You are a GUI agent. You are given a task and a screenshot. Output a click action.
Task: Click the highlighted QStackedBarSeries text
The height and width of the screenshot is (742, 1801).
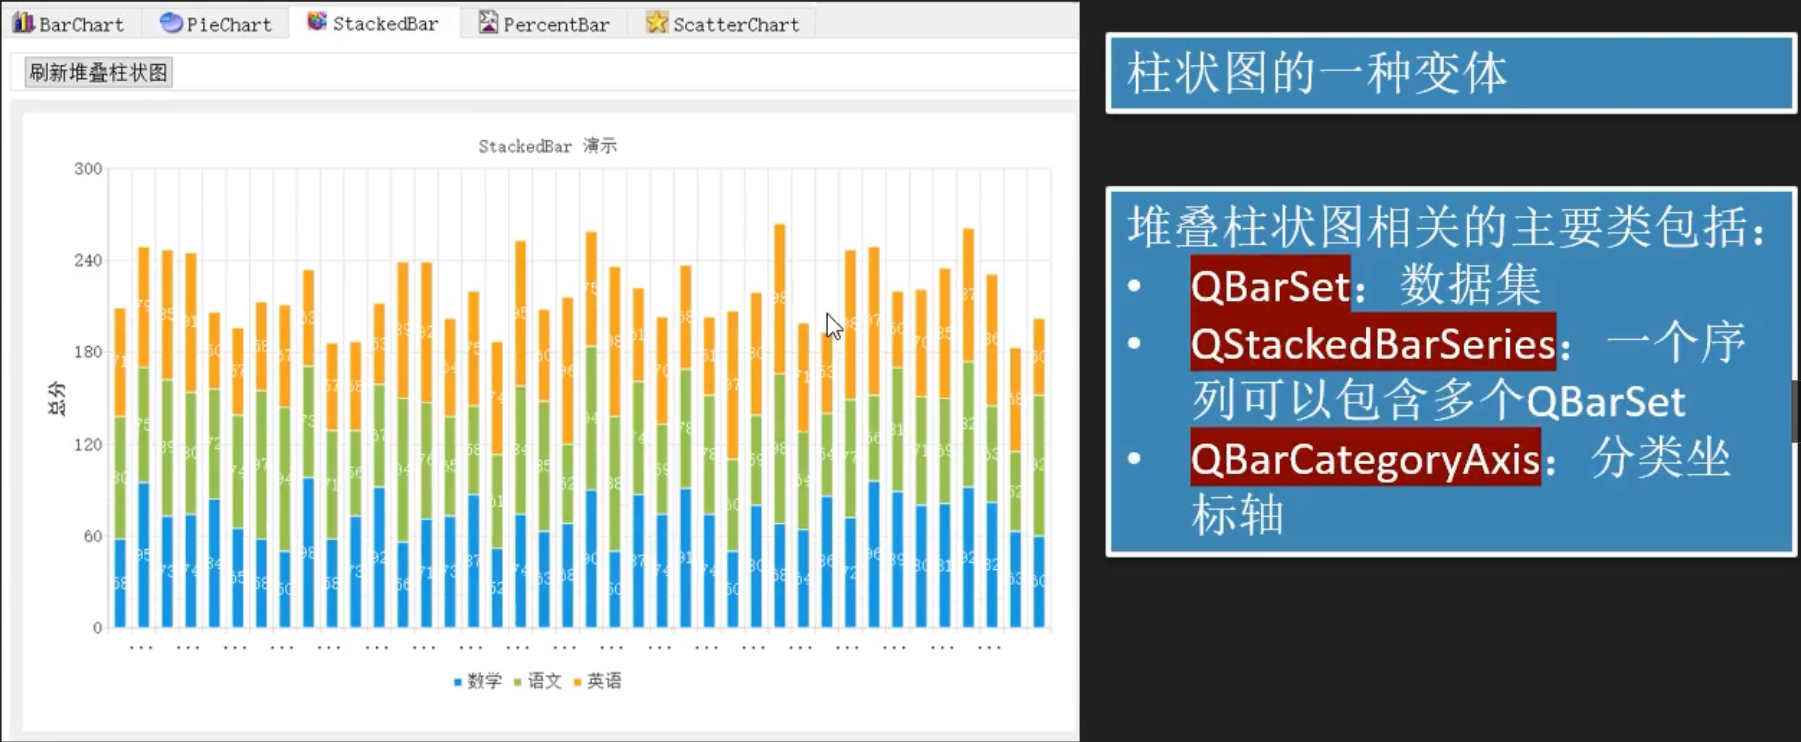[1372, 345]
